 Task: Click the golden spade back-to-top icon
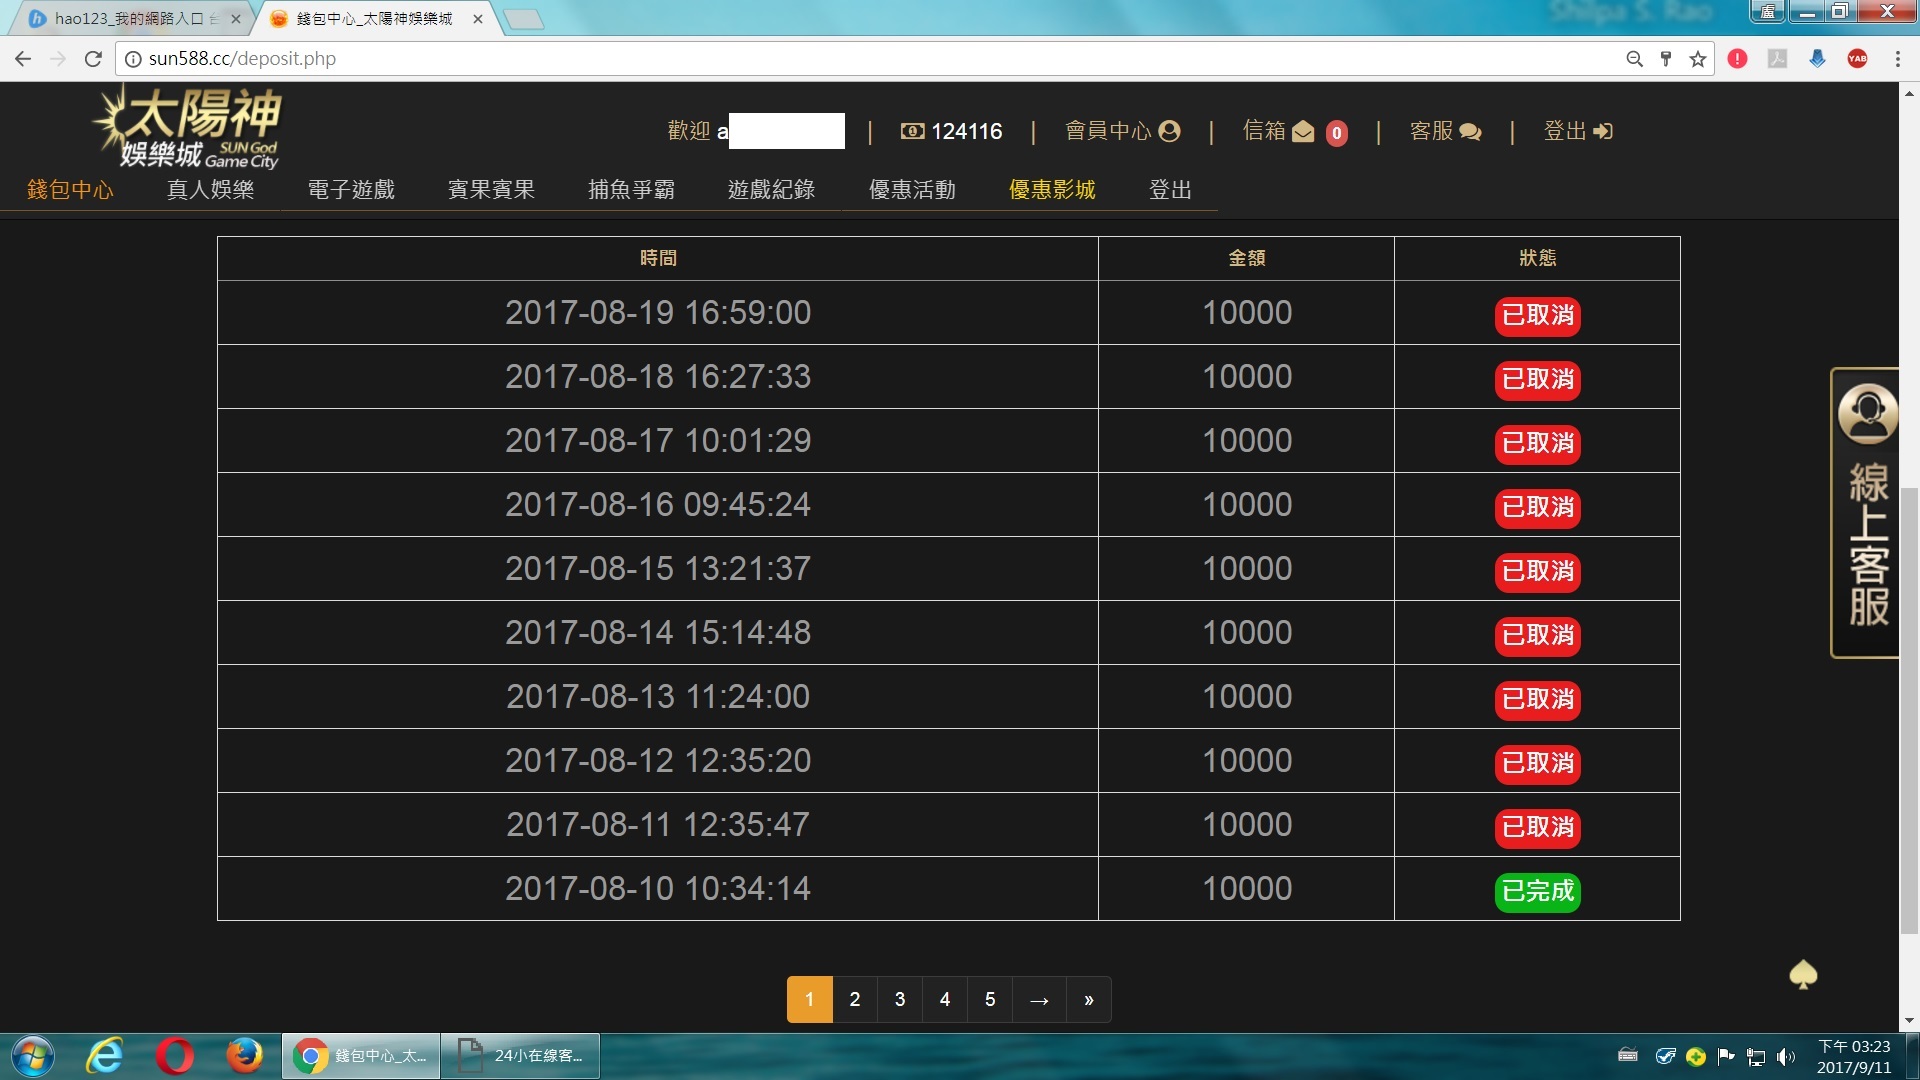coord(1803,974)
